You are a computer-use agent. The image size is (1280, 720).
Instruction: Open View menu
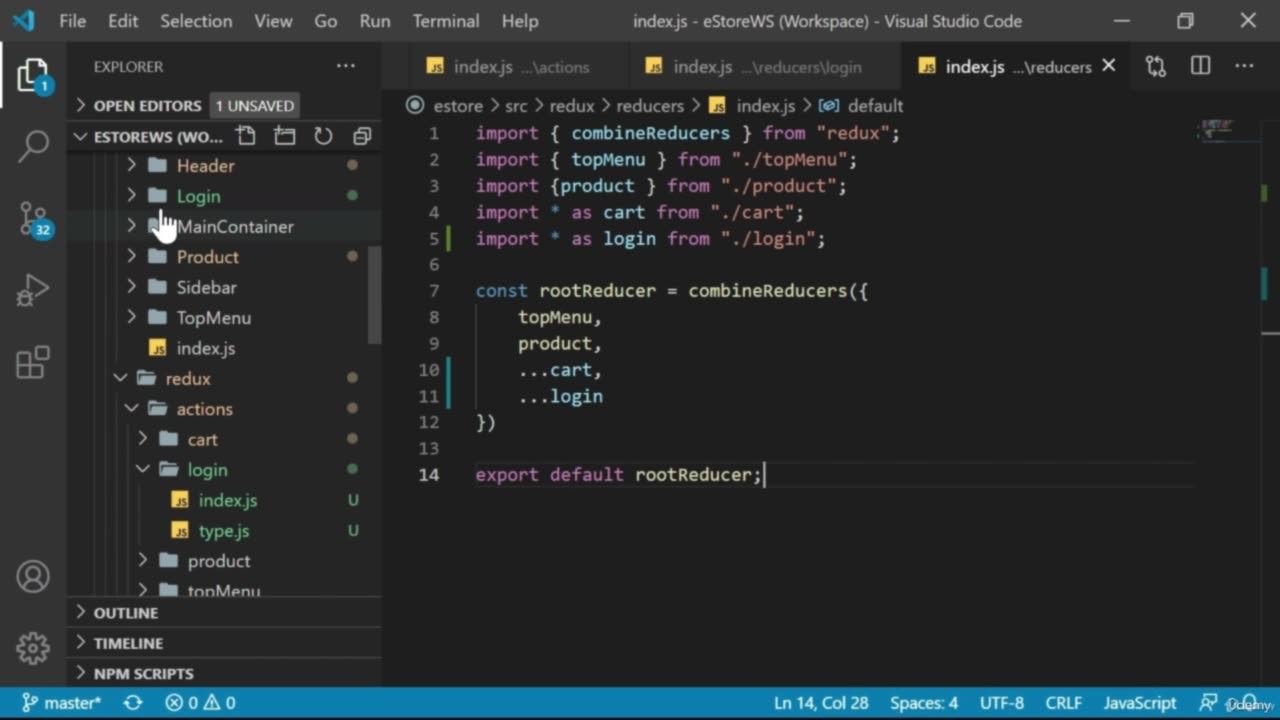pyautogui.click(x=273, y=21)
